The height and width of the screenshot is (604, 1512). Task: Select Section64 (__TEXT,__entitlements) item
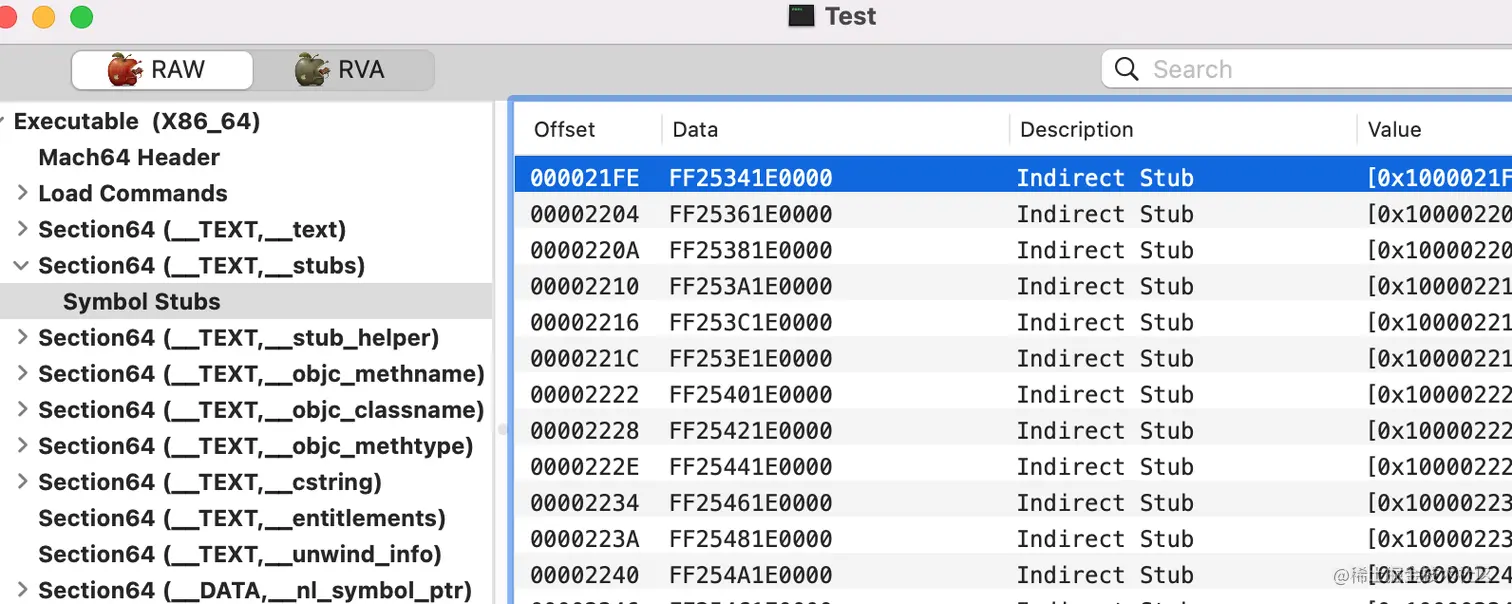pos(241,518)
